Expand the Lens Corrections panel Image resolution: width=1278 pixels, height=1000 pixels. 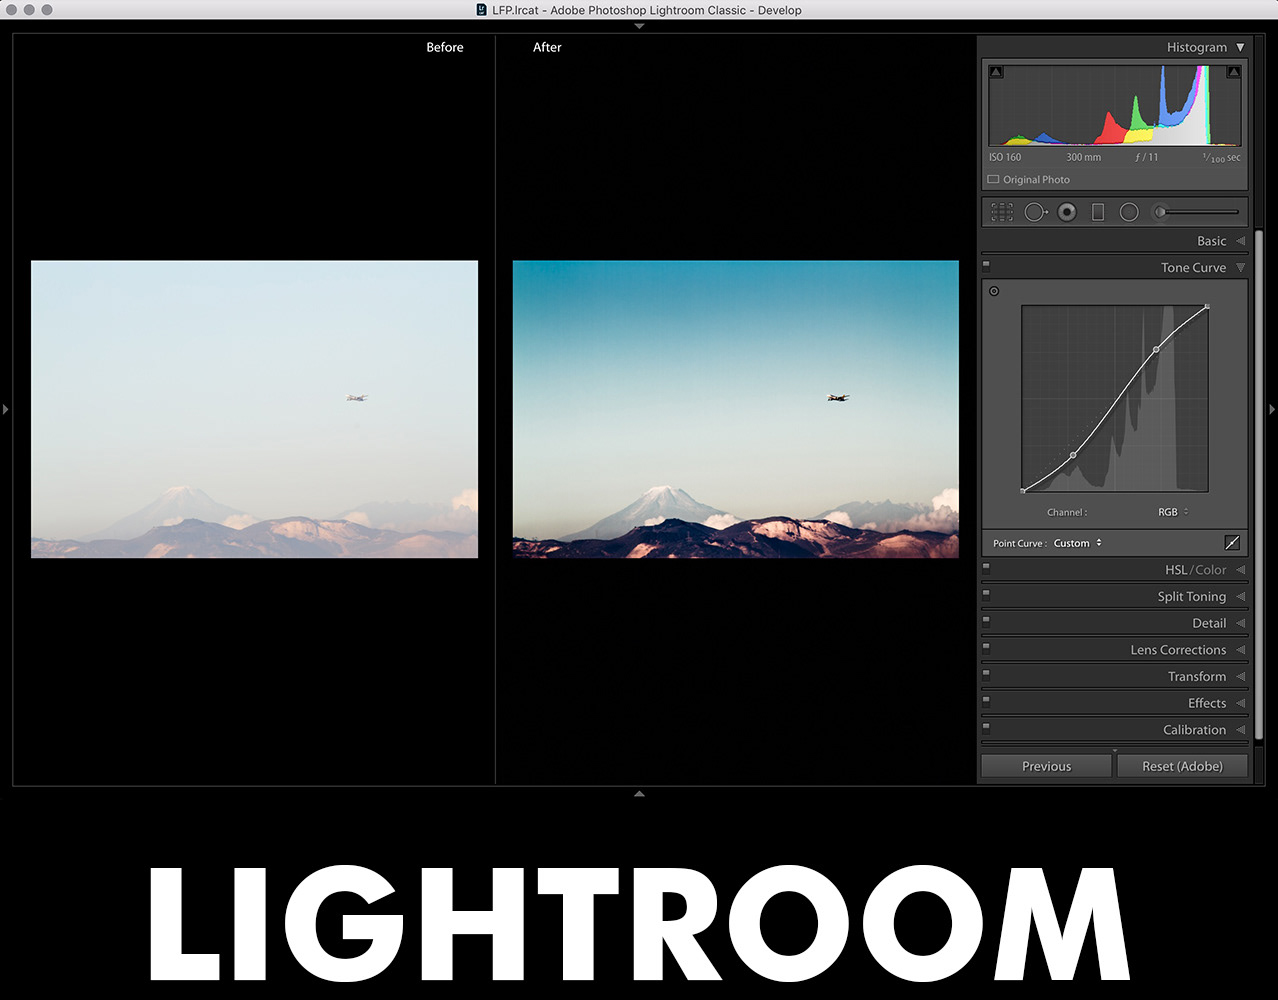[1240, 650]
